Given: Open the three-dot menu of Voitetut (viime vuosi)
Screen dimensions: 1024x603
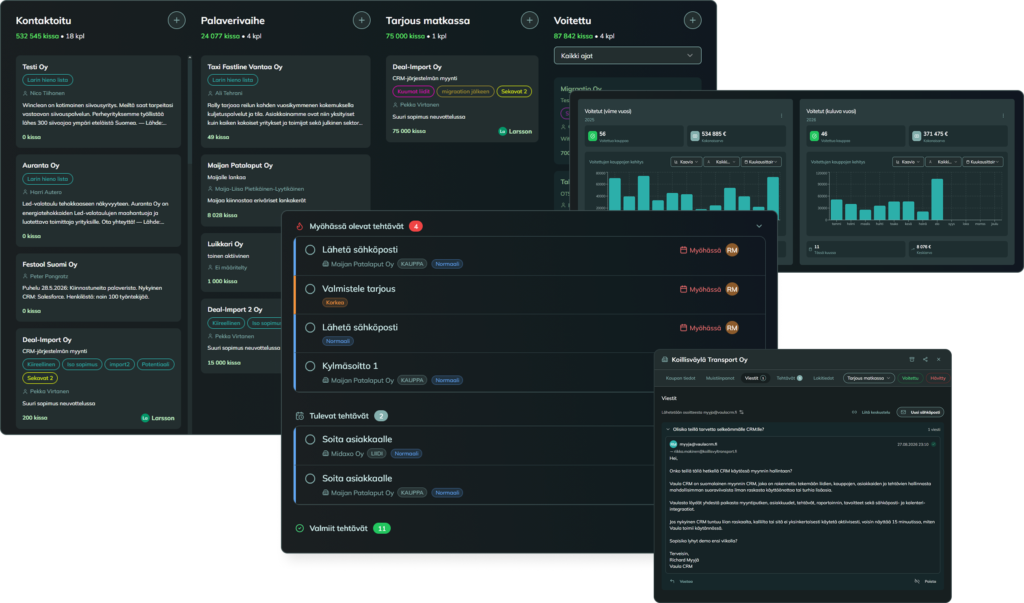Looking at the screenshot, I should click(x=781, y=116).
